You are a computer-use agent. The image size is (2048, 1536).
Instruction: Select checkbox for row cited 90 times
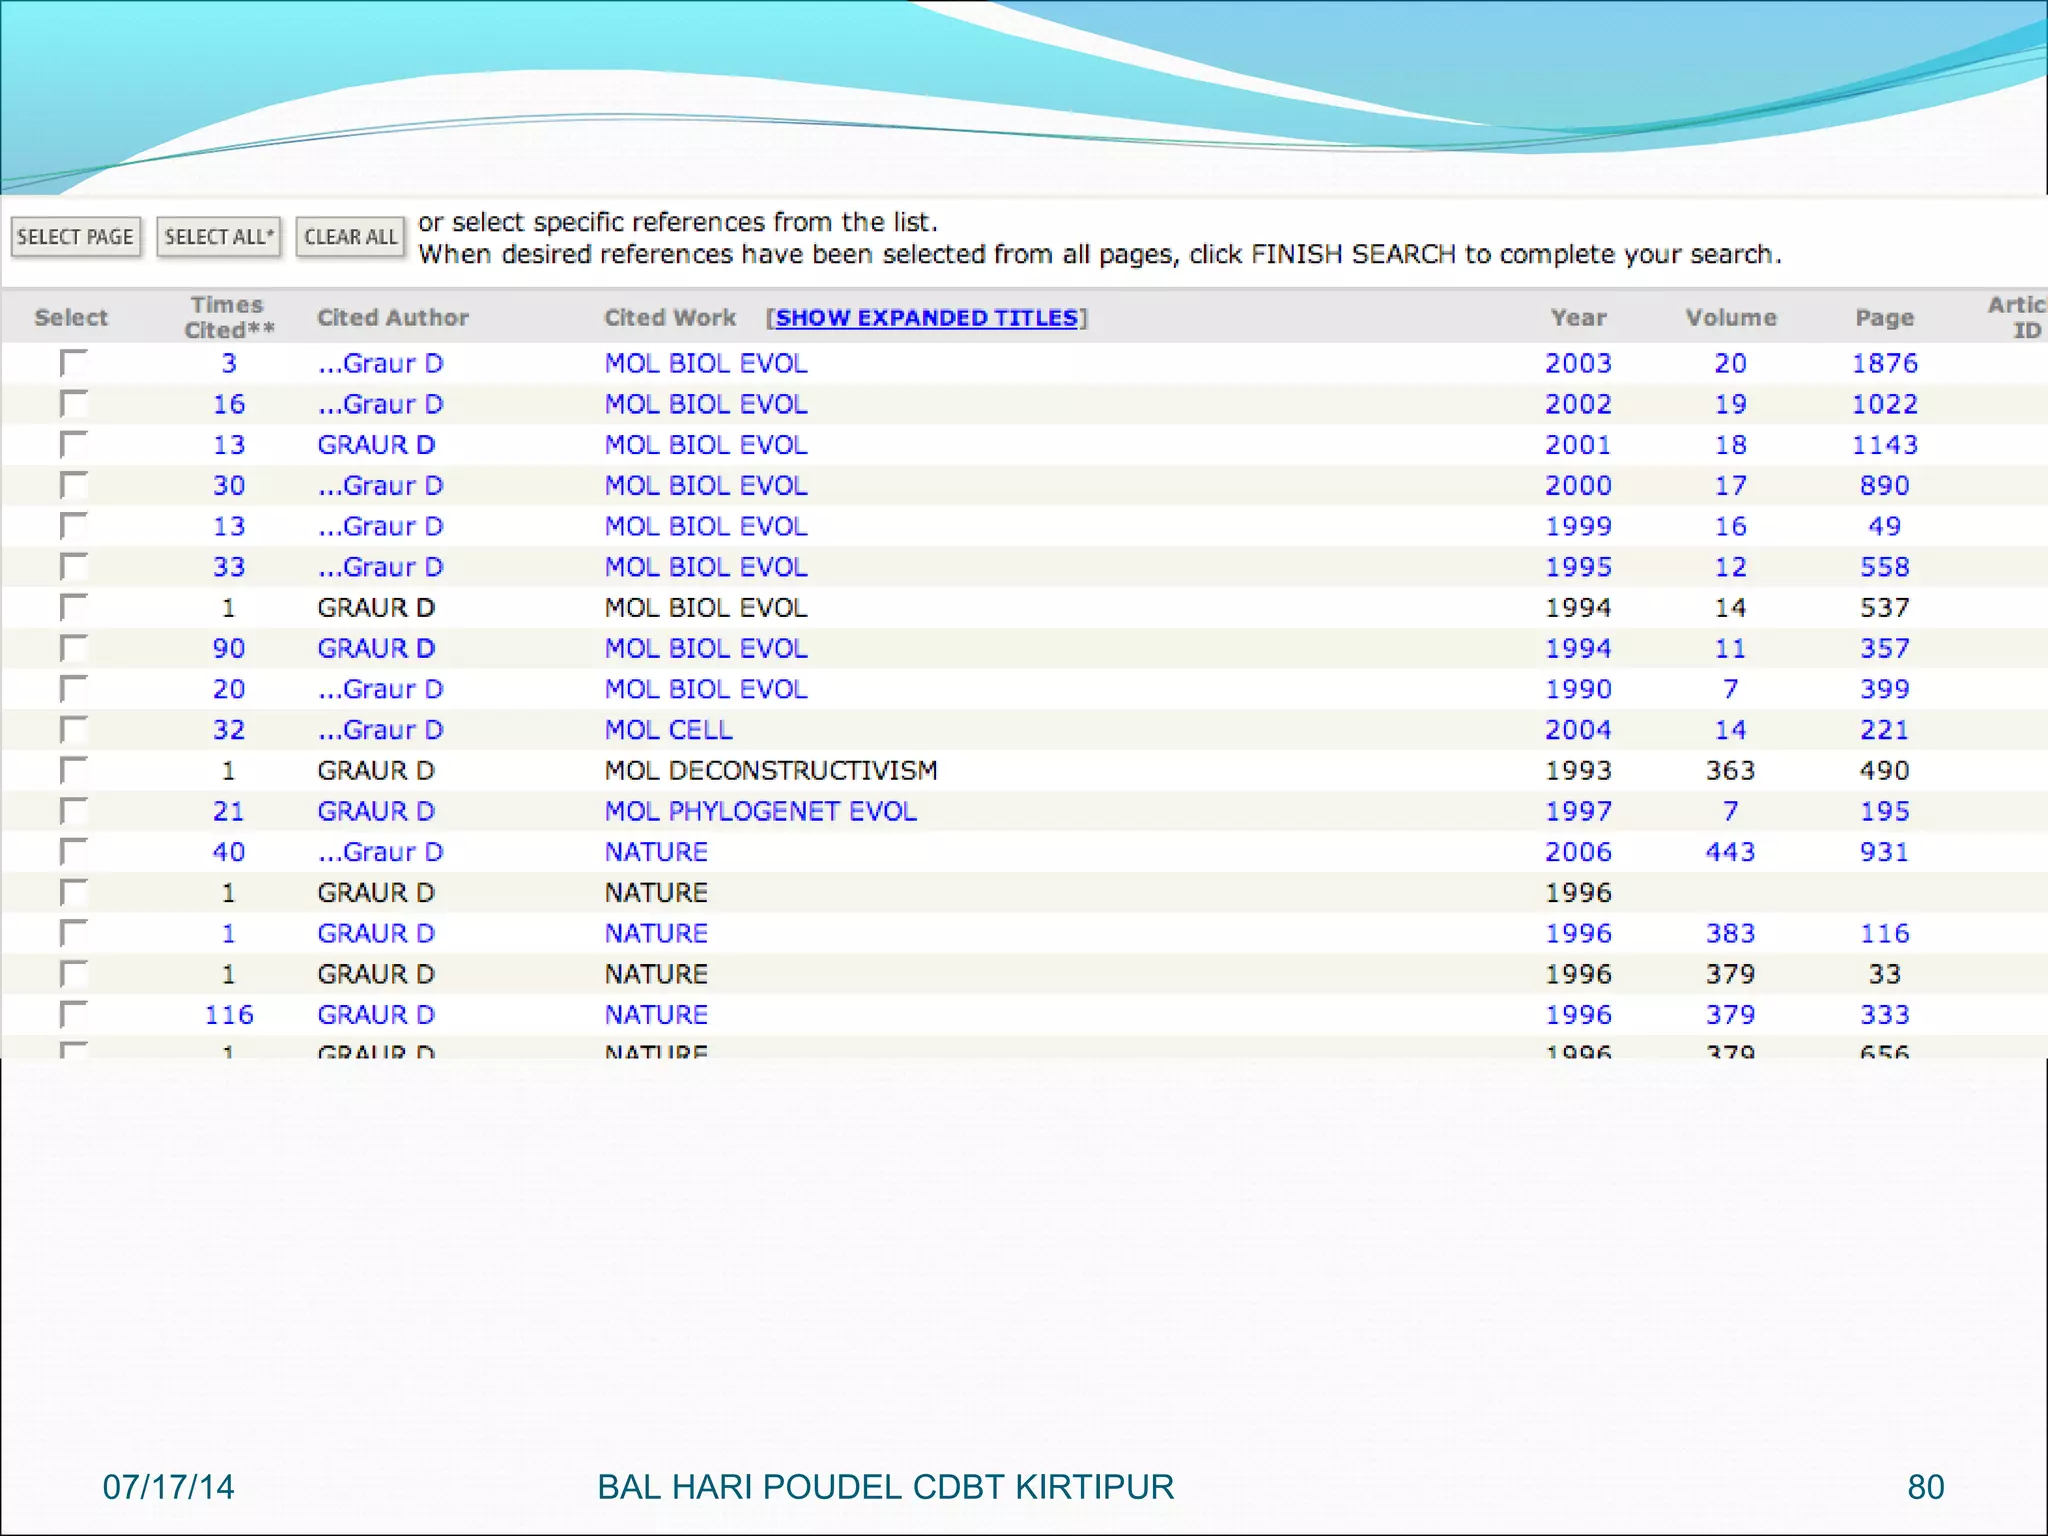73,648
